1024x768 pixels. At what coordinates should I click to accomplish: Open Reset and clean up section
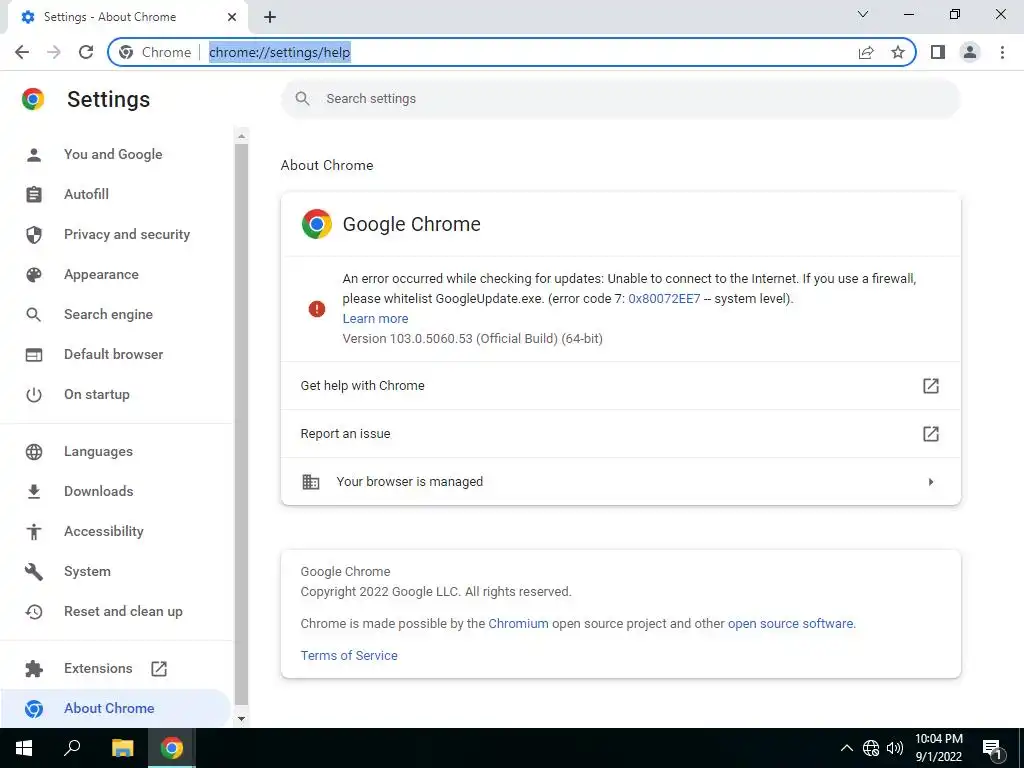(x=123, y=611)
